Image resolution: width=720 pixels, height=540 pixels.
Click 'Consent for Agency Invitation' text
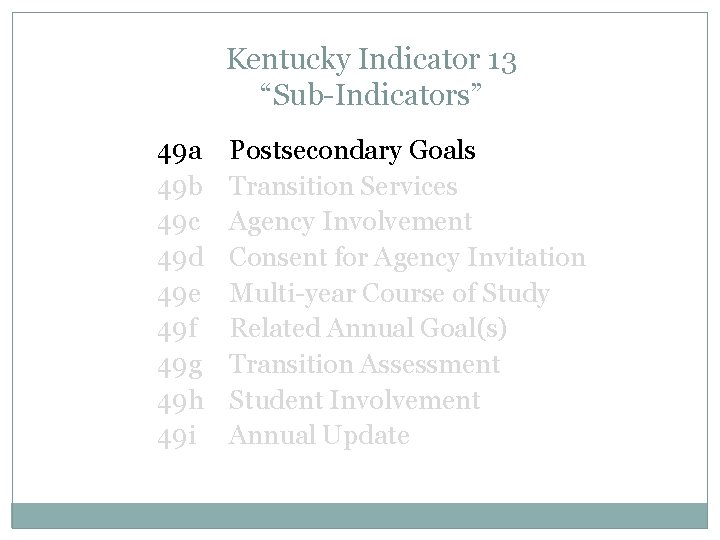click(407, 258)
